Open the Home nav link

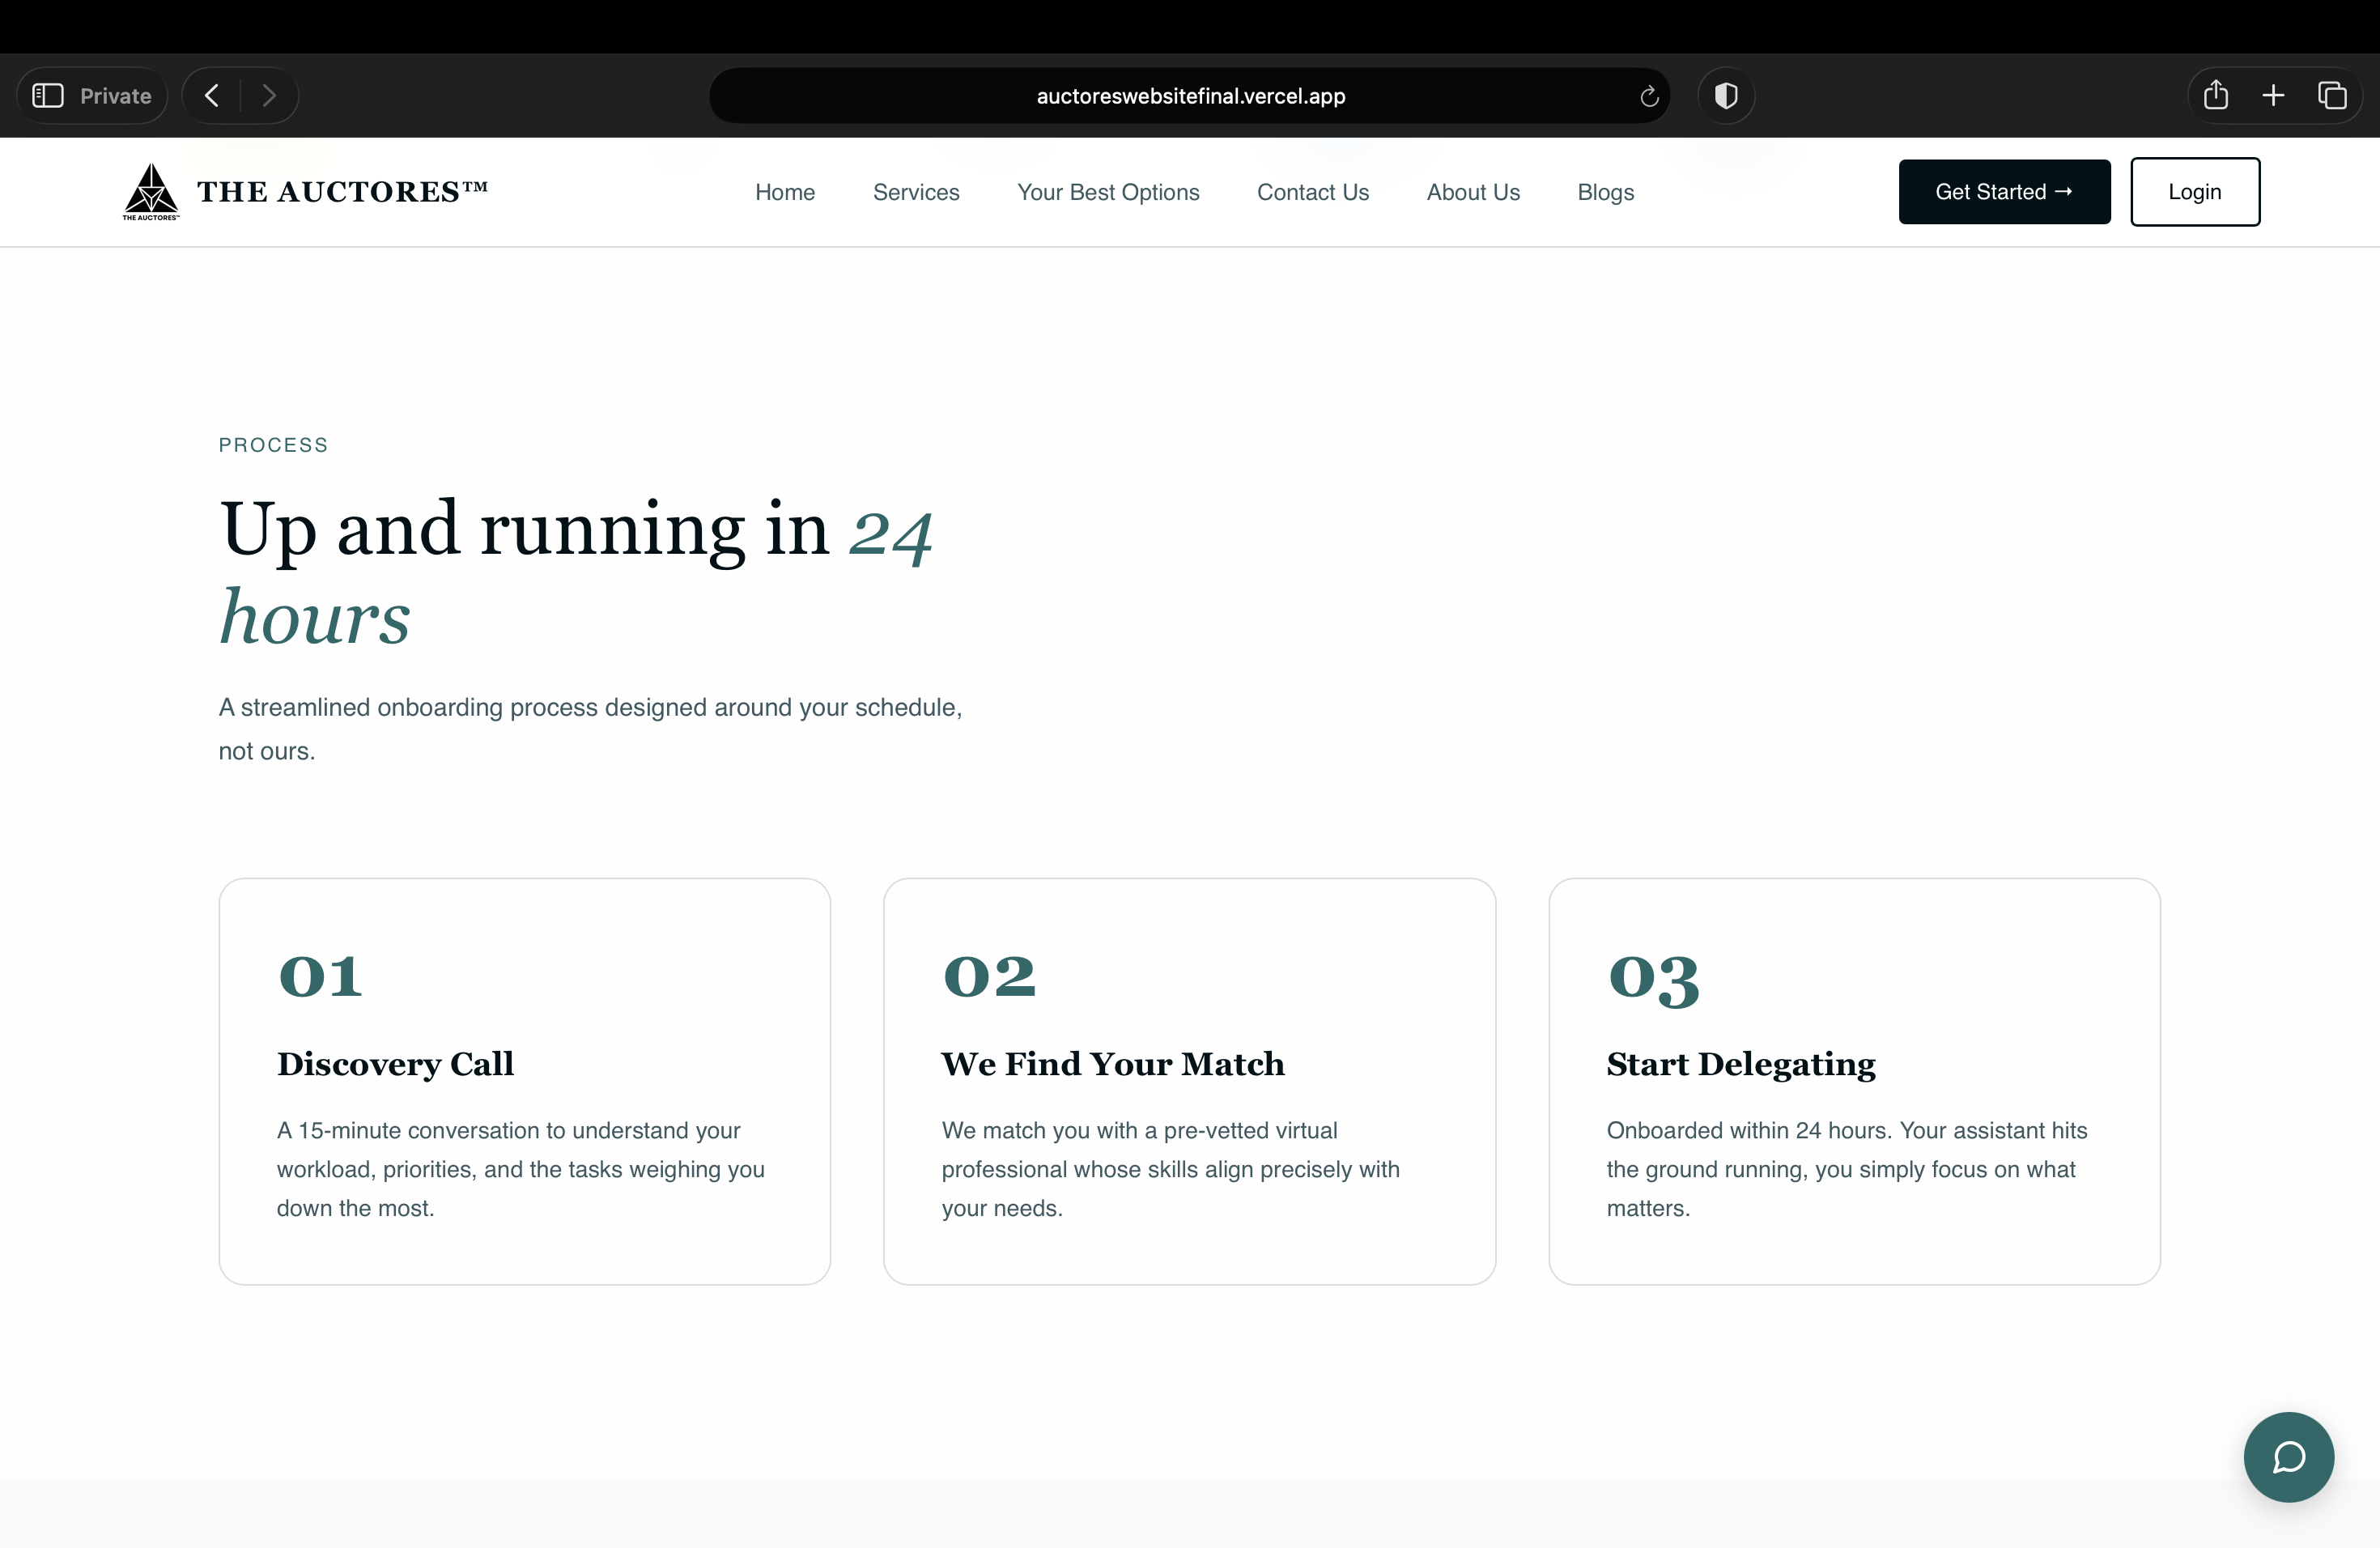pos(785,192)
